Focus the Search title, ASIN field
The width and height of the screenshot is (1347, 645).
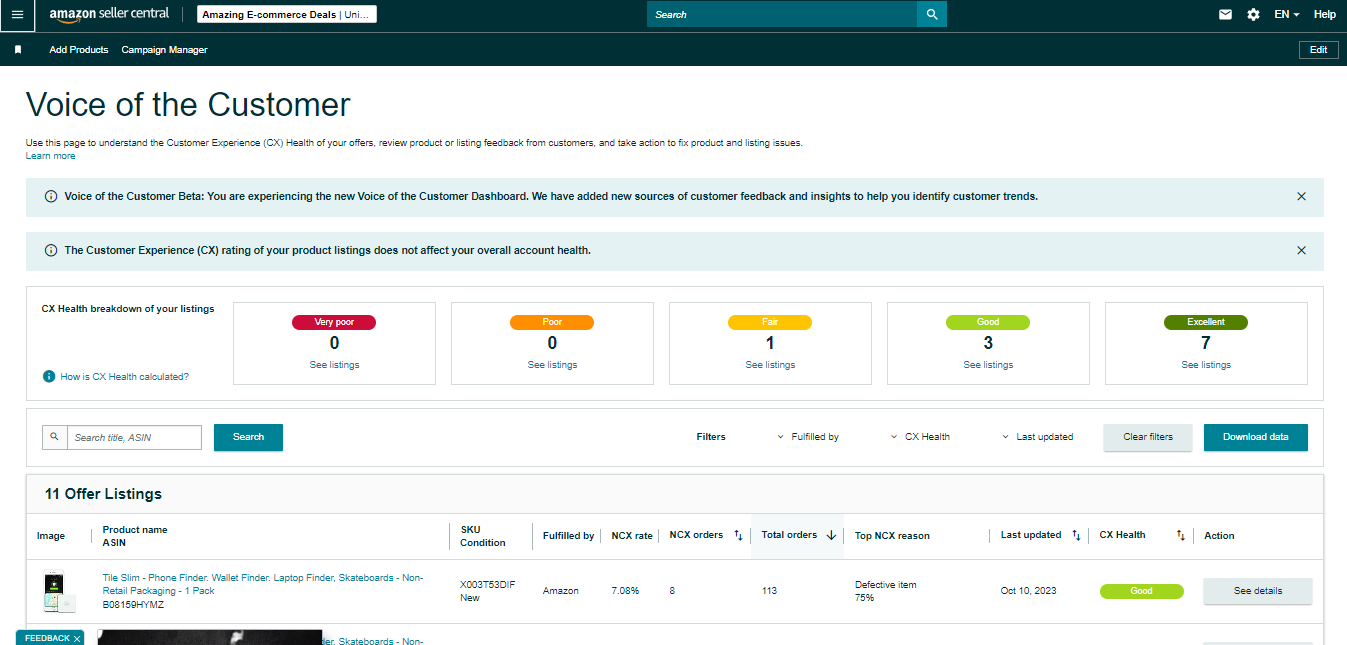coord(134,437)
